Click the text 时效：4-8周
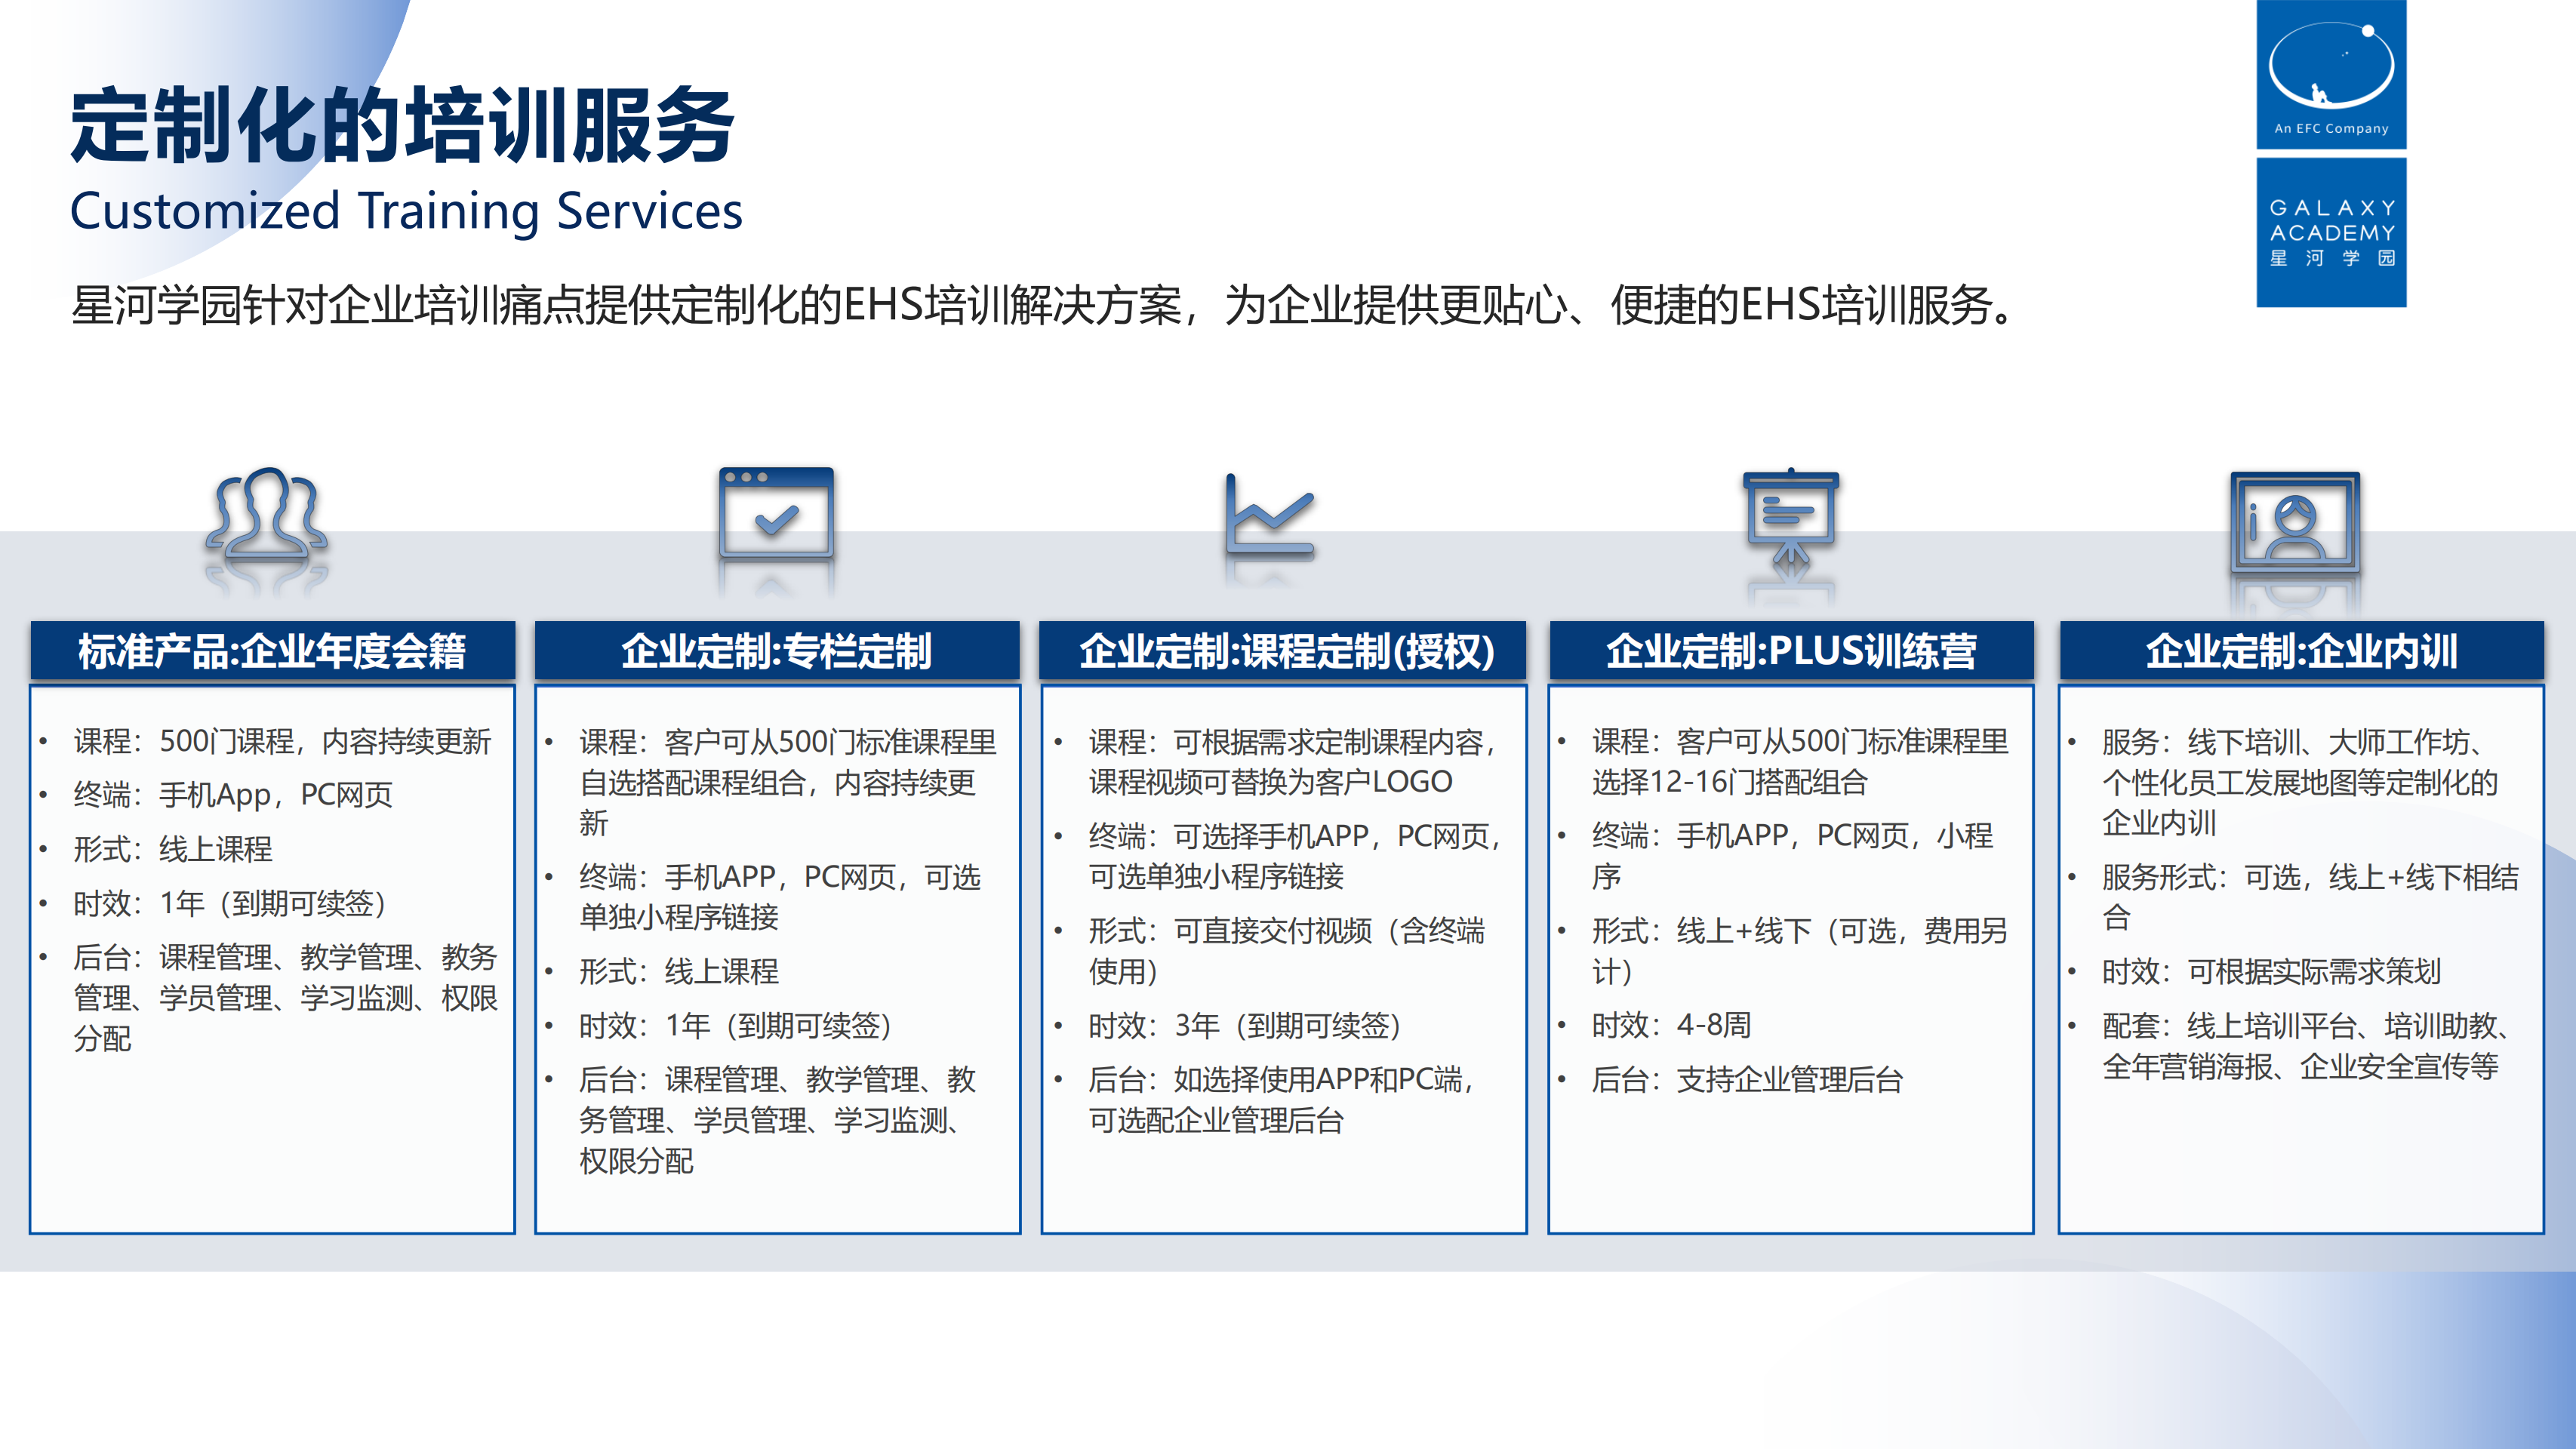Image resolution: width=2576 pixels, height=1449 pixels. tap(1671, 1025)
